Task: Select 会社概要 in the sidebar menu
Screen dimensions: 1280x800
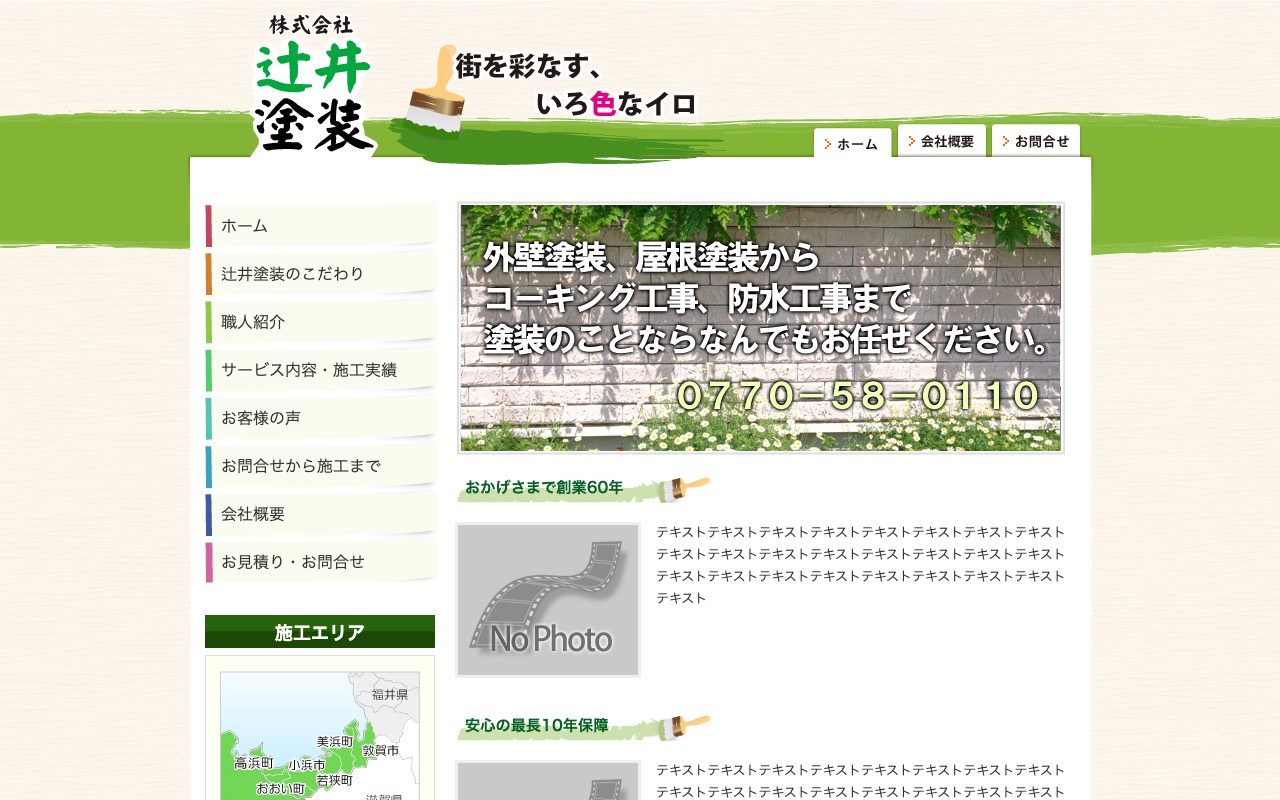Action: [x=320, y=514]
